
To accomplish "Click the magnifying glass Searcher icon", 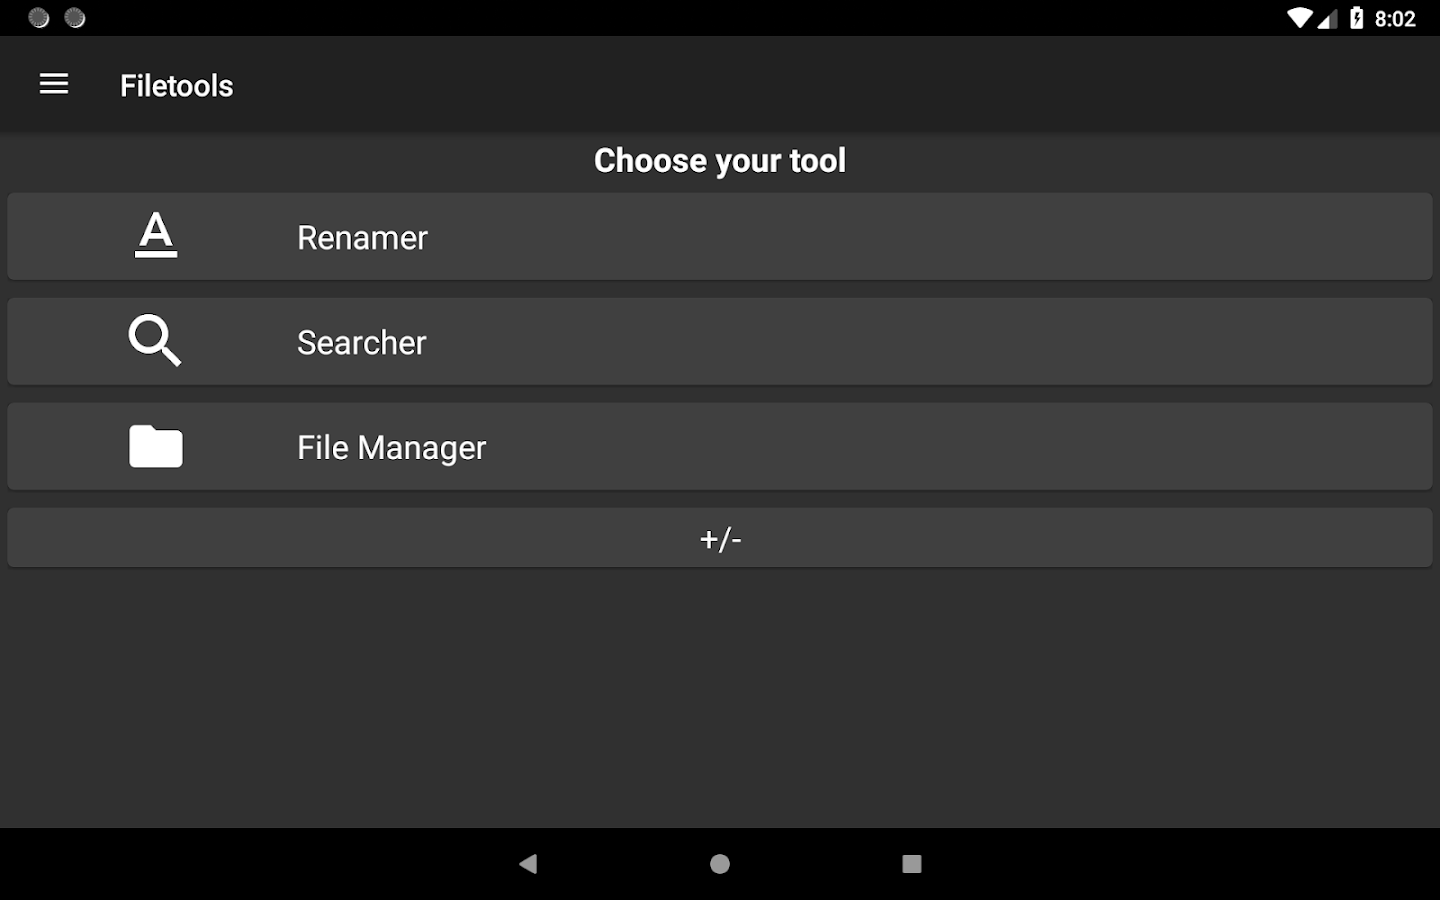I will [155, 341].
